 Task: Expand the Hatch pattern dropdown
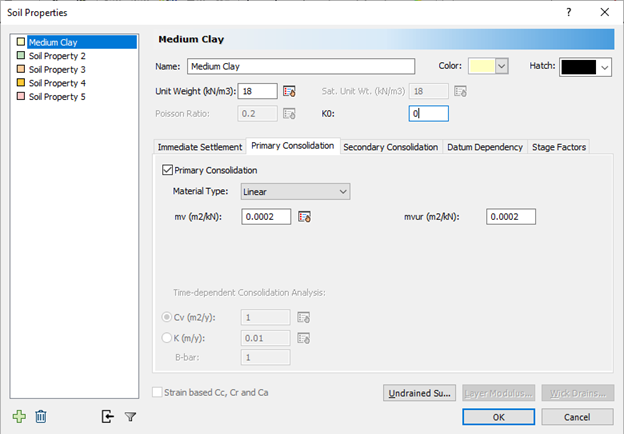point(605,67)
